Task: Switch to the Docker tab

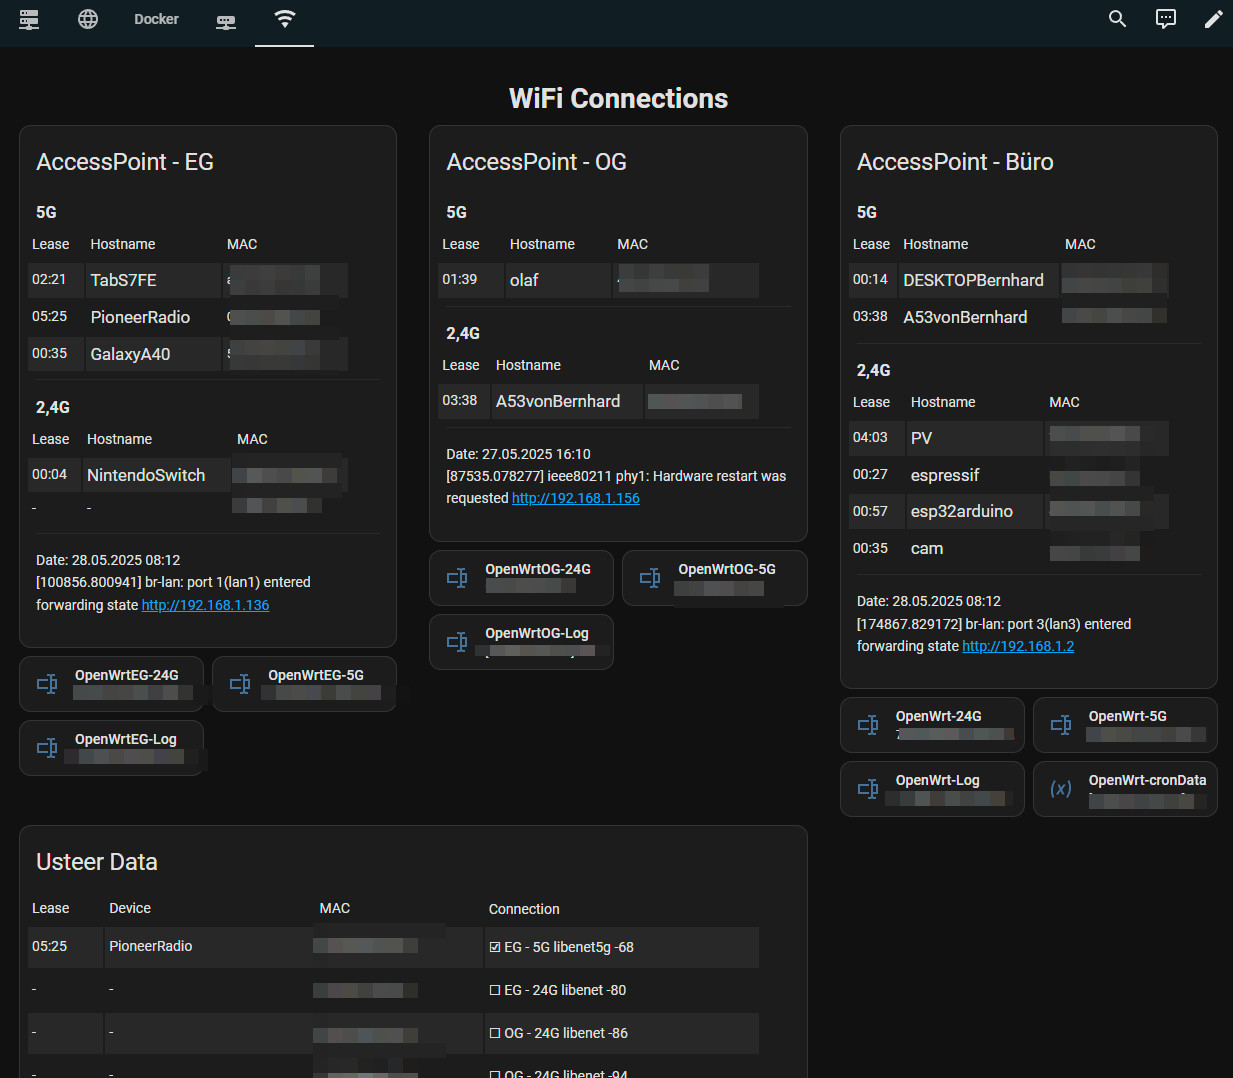Action: tap(156, 19)
